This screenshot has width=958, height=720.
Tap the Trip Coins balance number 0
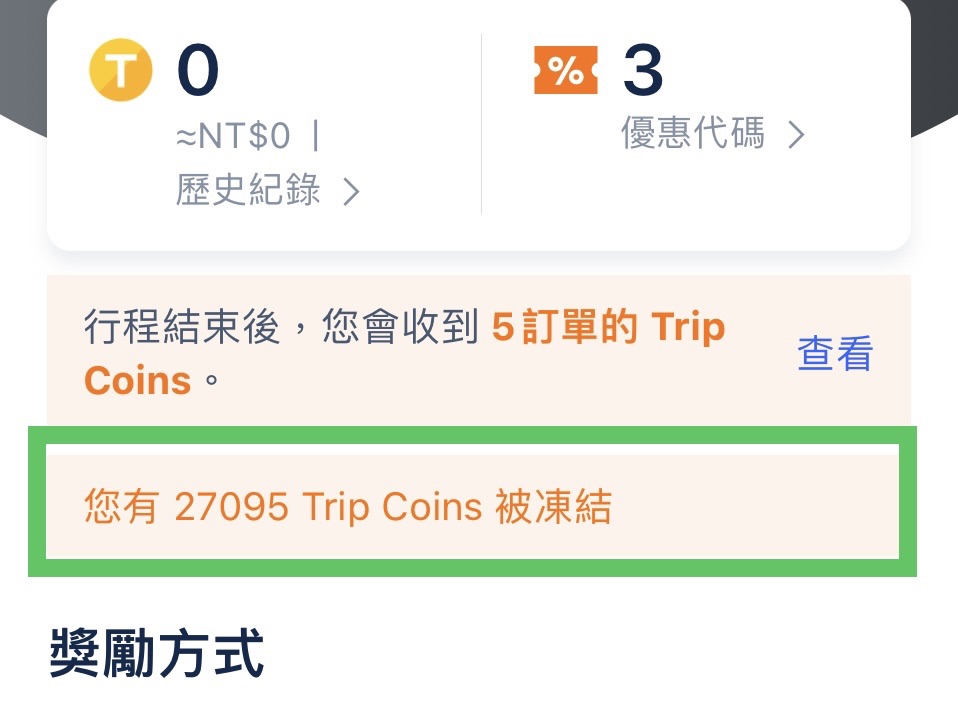pyautogui.click(x=197, y=70)
